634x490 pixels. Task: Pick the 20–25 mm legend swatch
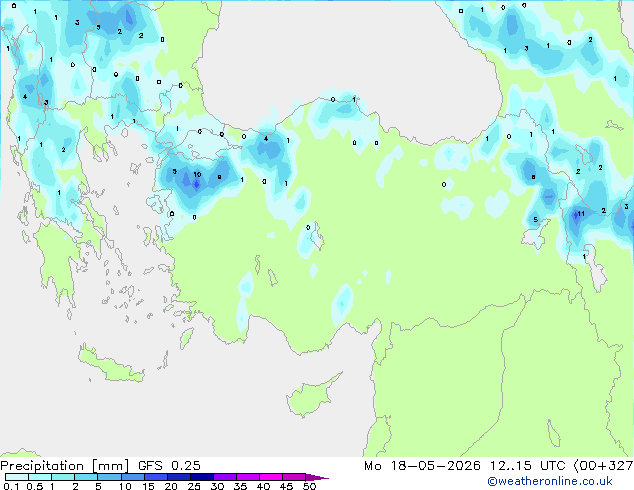178,477
